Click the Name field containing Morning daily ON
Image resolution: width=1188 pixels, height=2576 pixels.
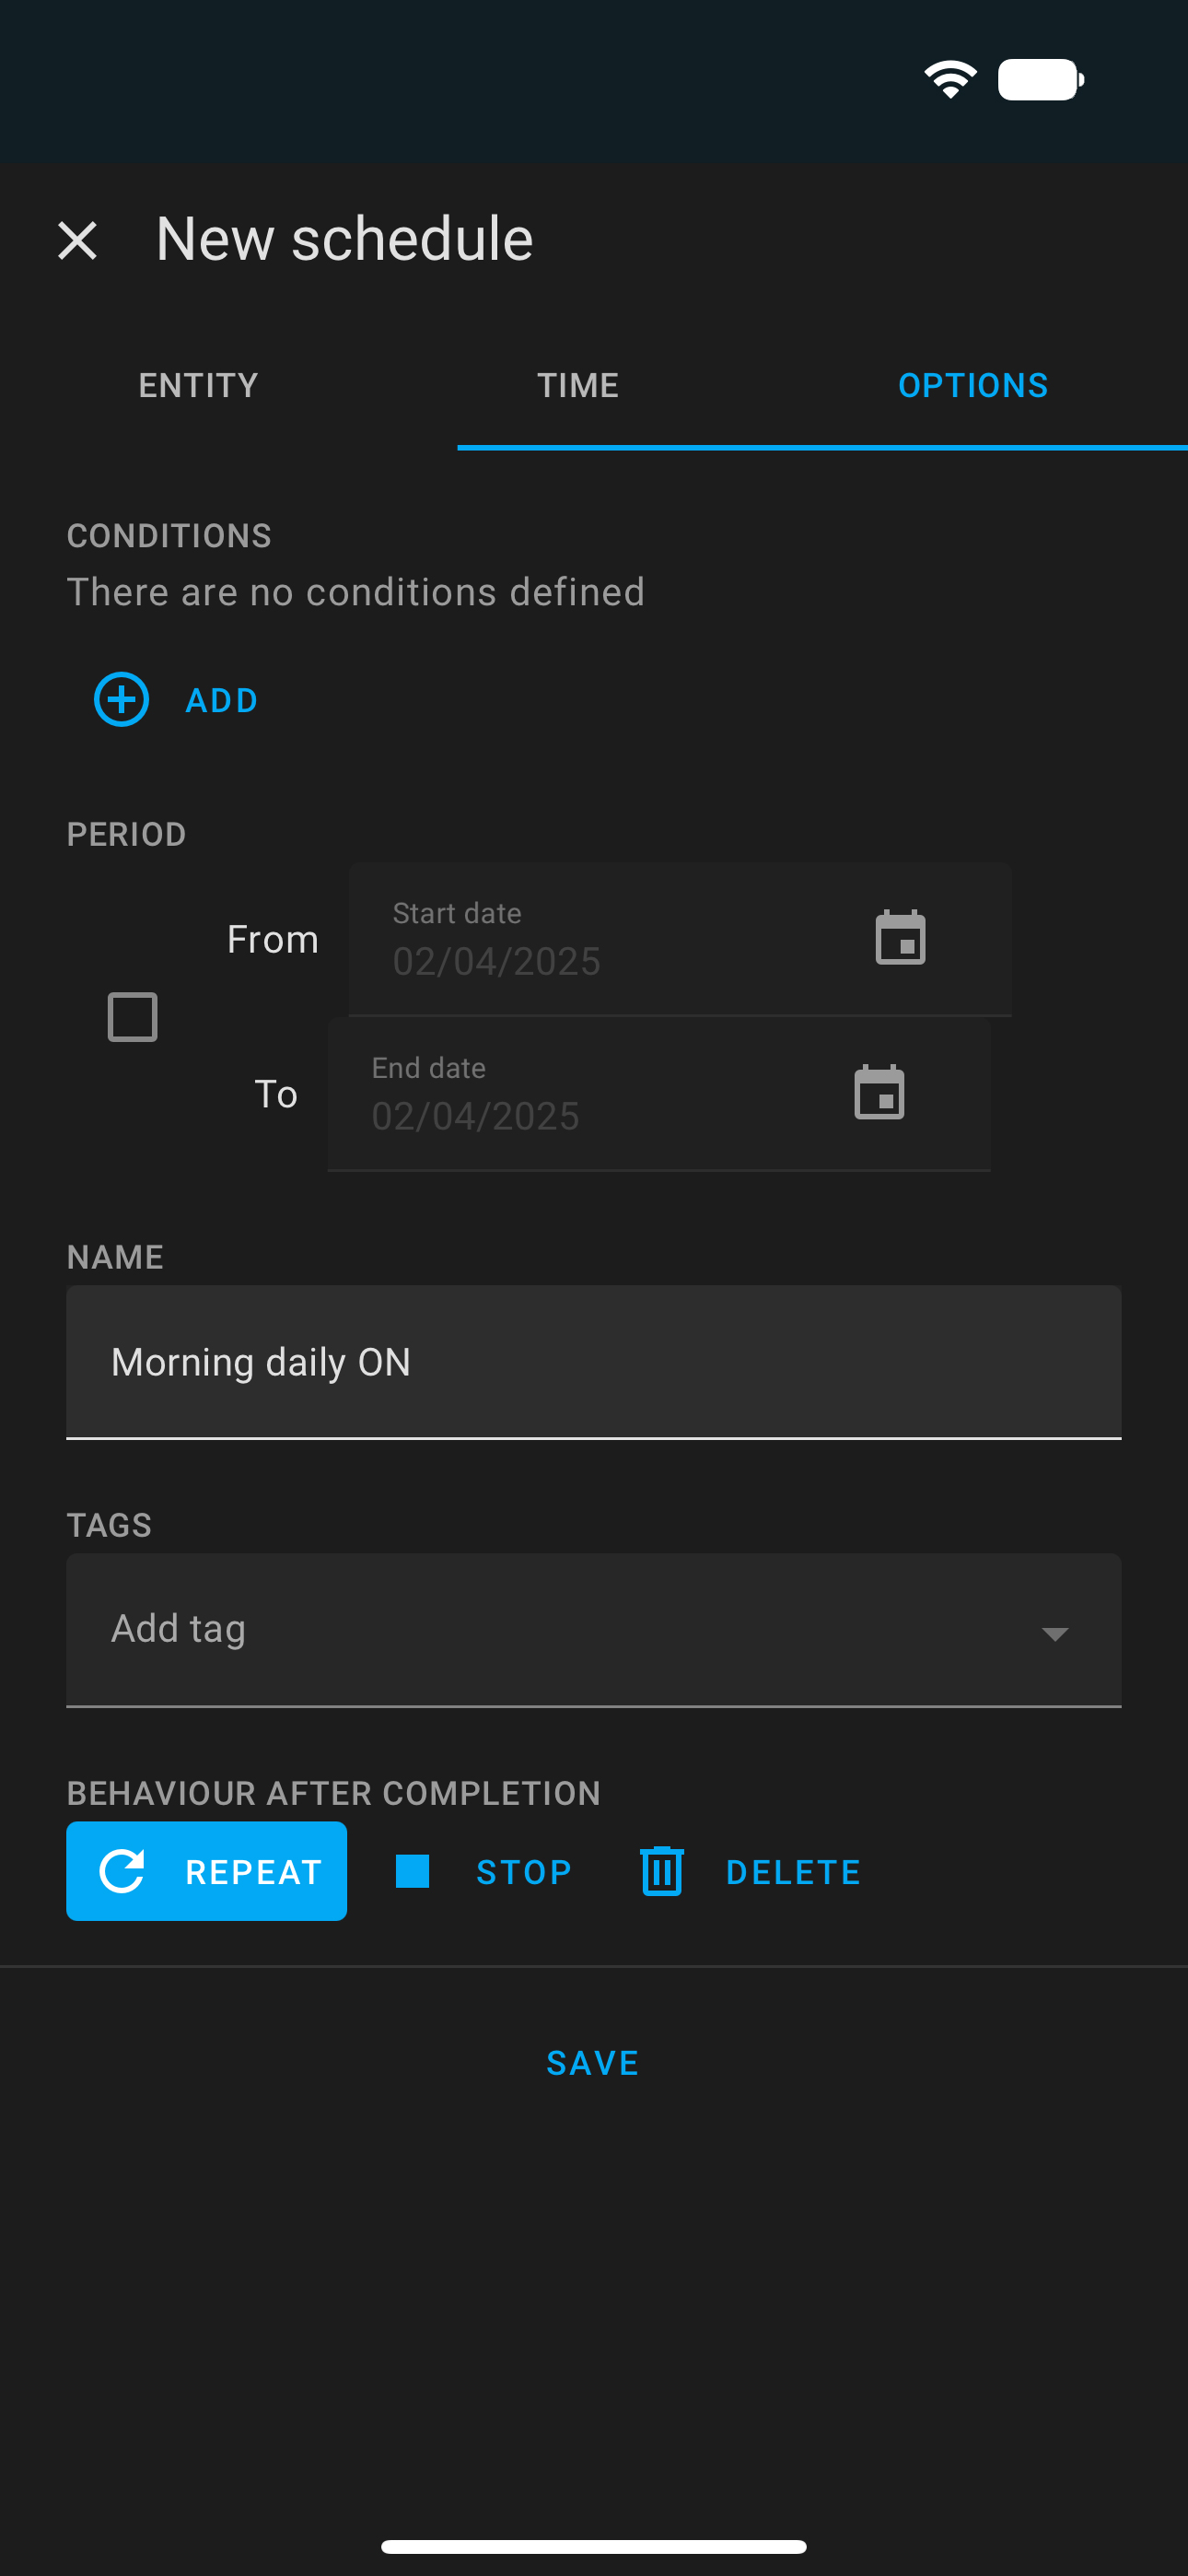(594, 1362)
